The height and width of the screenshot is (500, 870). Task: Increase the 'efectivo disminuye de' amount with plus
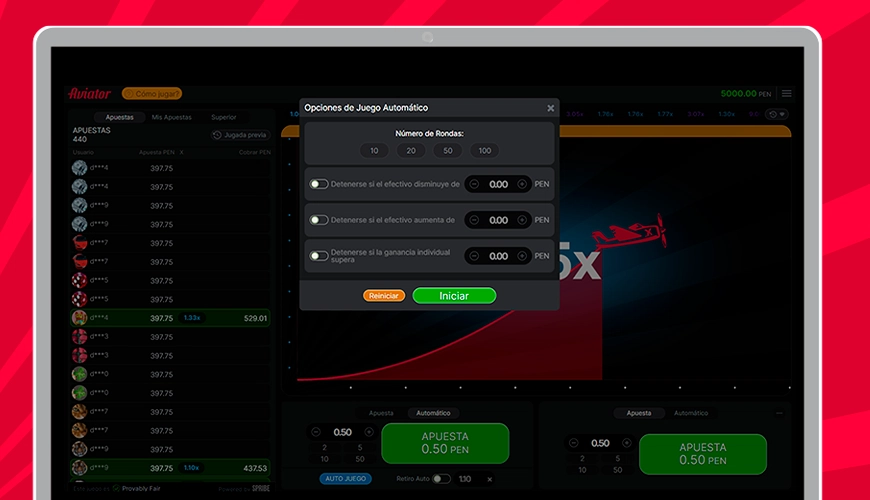tap(522, 184)
